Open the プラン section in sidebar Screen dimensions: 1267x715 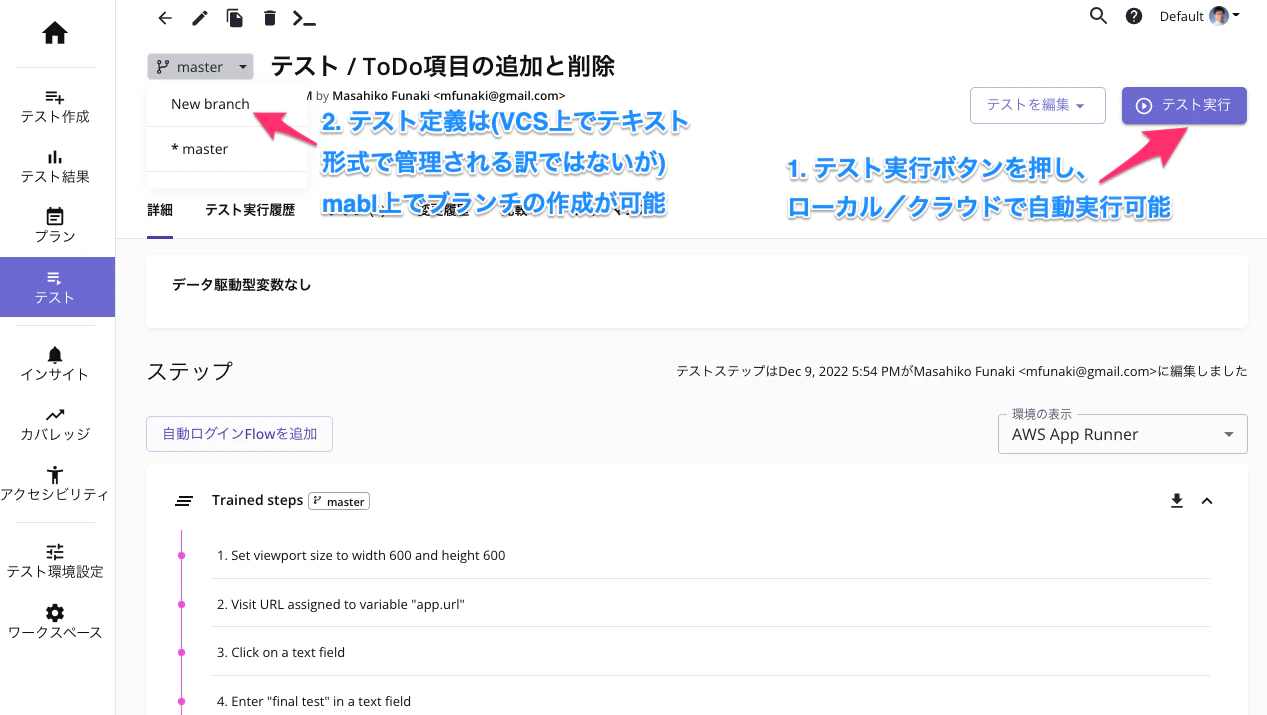[55, 225]
